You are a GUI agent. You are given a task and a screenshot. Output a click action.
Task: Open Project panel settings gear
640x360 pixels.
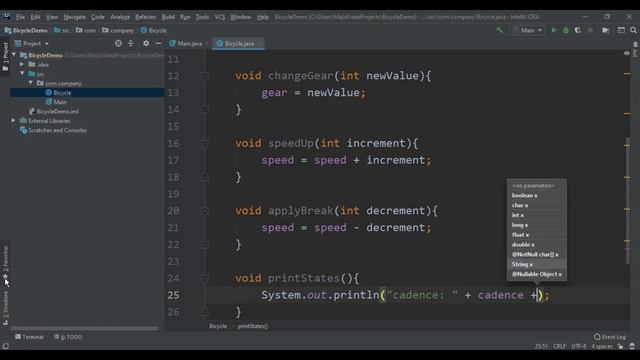[x=146, y=43]
